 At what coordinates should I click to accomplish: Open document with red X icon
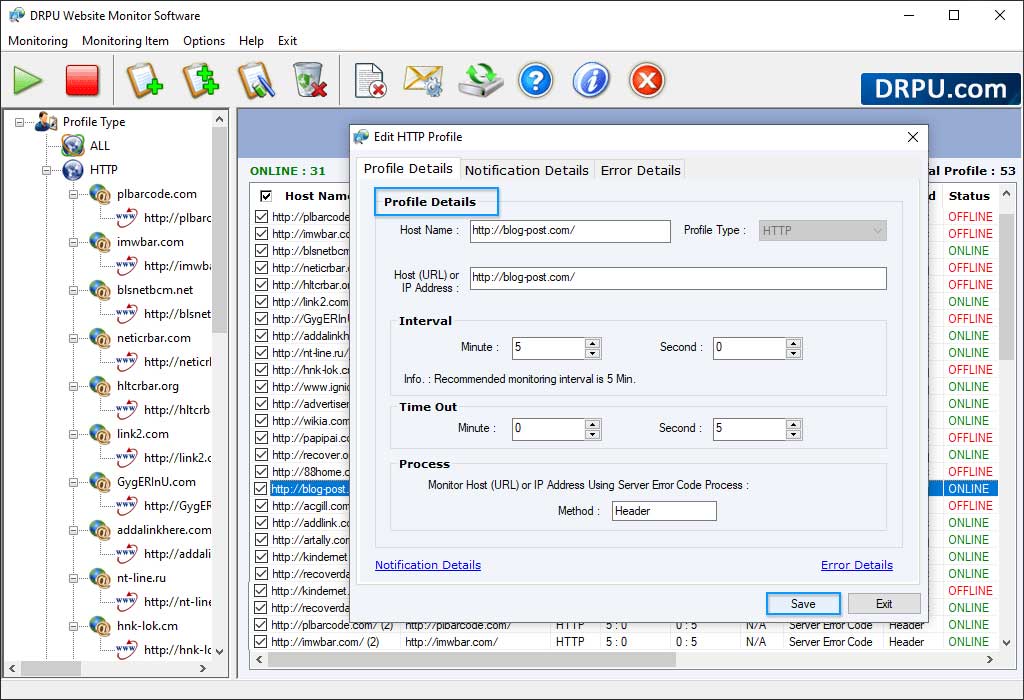coord(370,81)
